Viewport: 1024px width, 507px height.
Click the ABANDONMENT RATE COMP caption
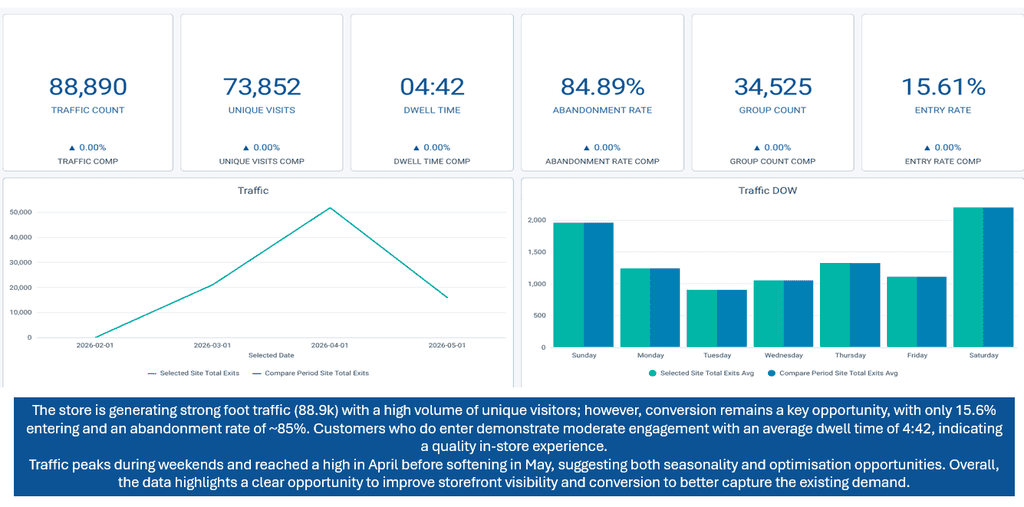tap(602, 161)
